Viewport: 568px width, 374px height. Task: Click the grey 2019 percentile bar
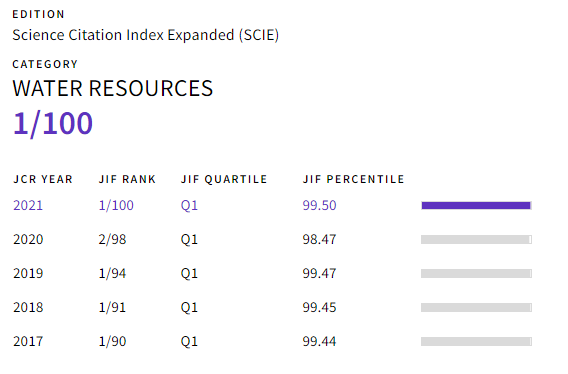476,274
